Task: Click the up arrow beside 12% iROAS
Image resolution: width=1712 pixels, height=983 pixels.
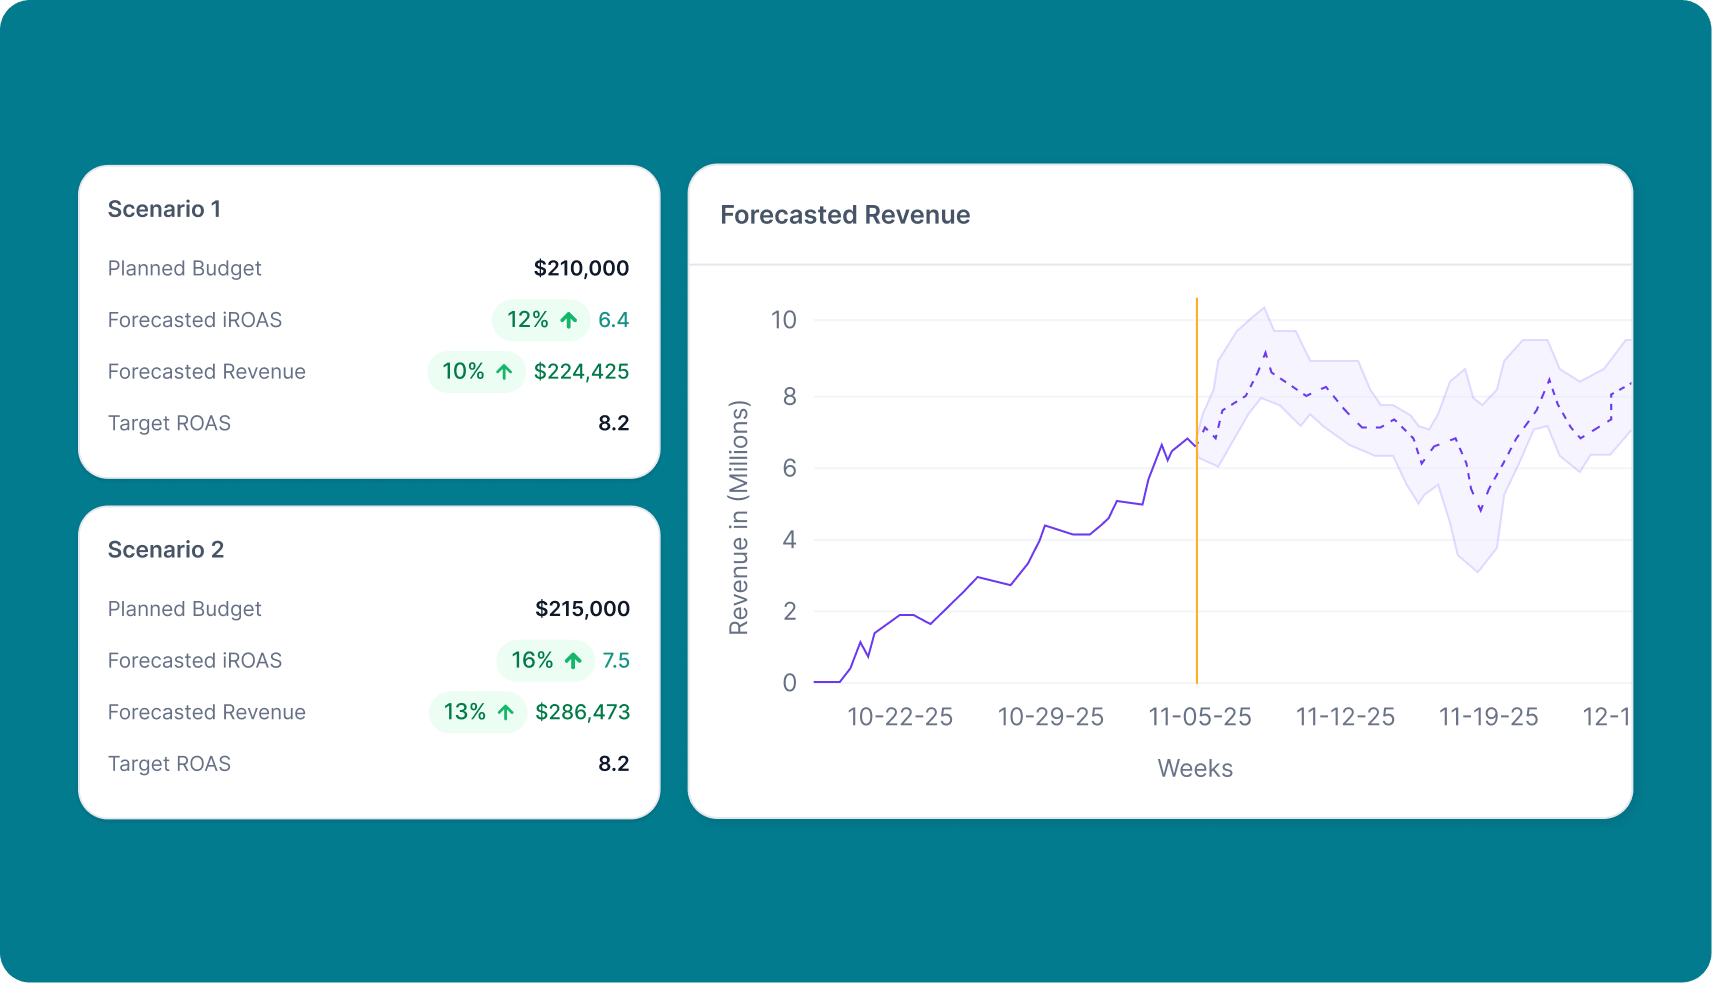Action: [x=569, y=320]
